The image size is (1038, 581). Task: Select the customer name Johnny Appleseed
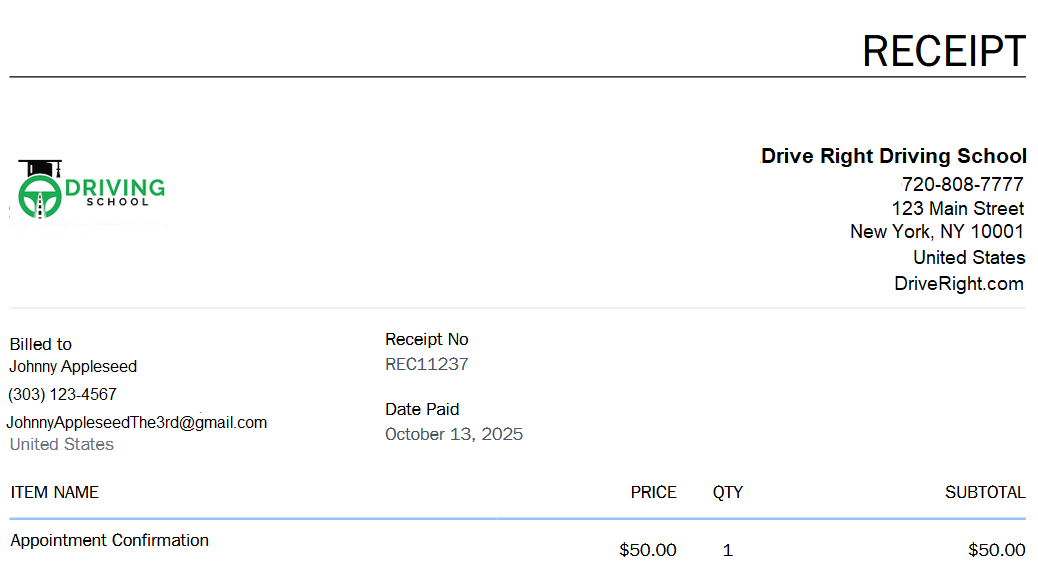click(73, 367)
